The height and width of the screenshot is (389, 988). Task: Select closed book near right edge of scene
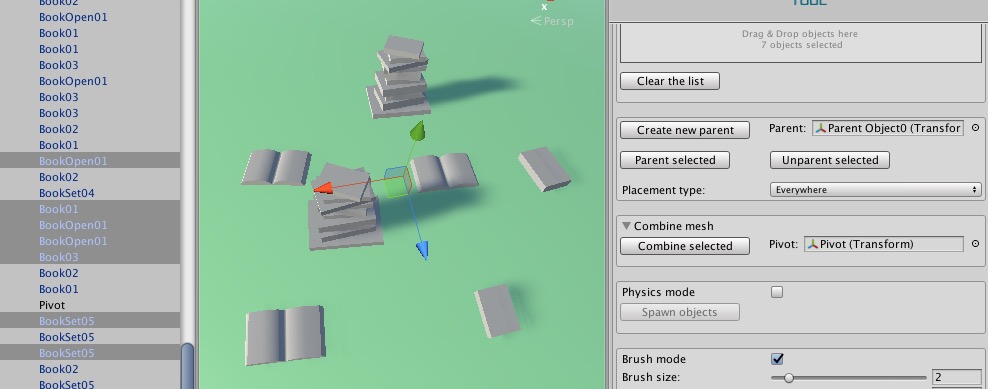[x=544, y=168]
